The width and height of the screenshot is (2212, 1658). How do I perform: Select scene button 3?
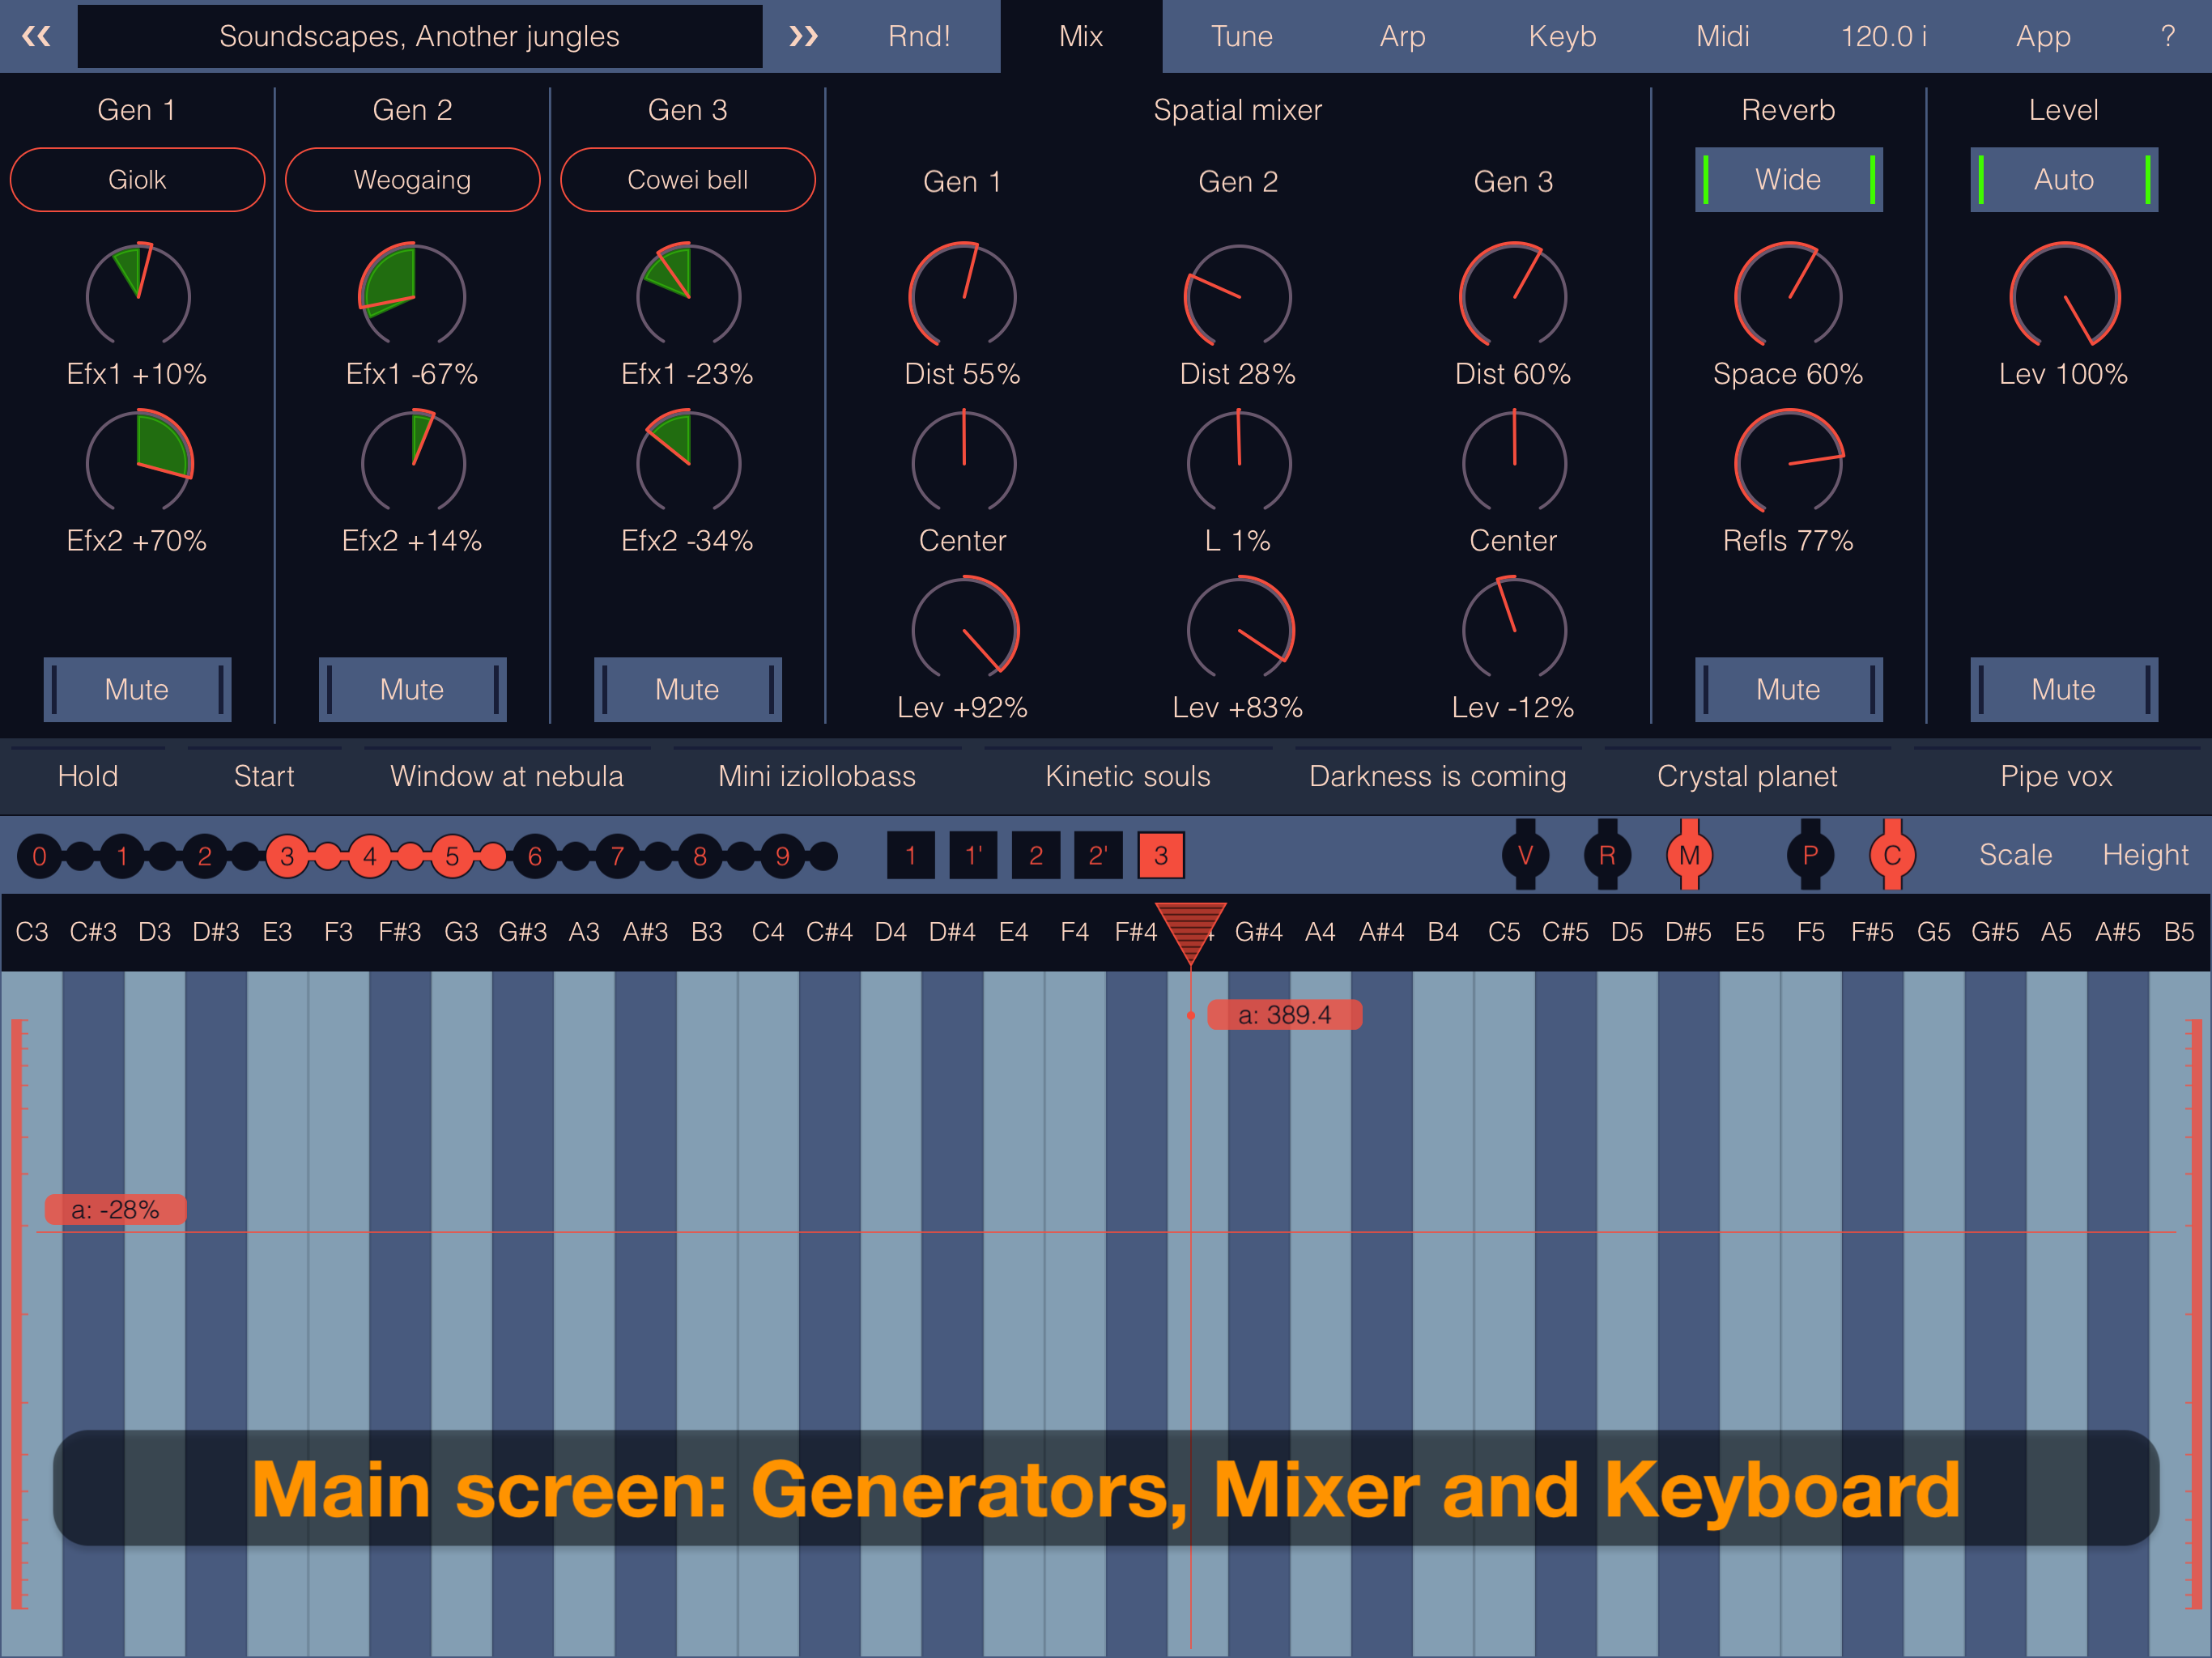[x=1160, y=855]
